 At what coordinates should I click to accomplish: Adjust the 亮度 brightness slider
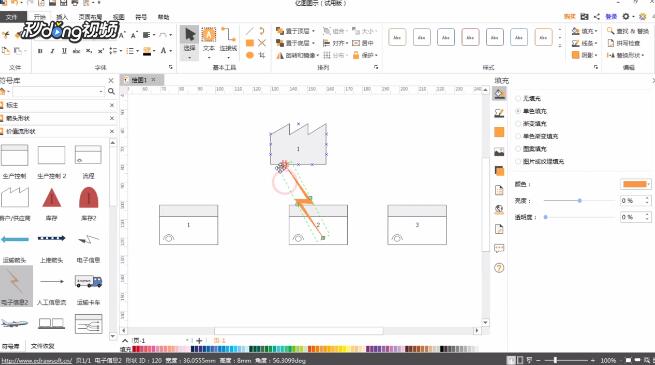(x=580, y=200)
